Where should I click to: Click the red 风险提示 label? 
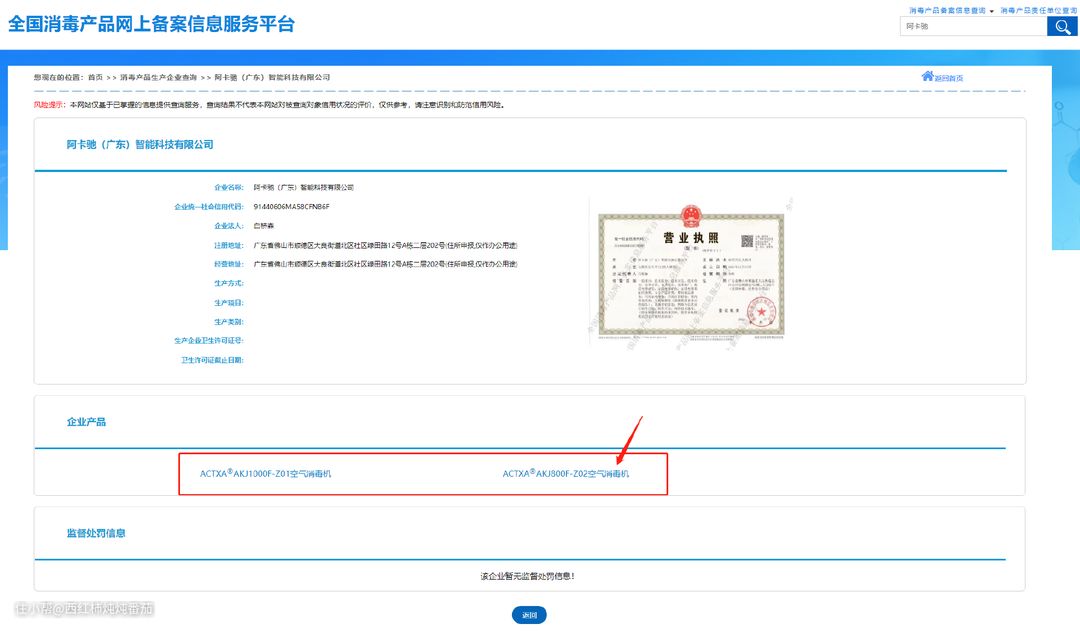click(x=48, y=105)
